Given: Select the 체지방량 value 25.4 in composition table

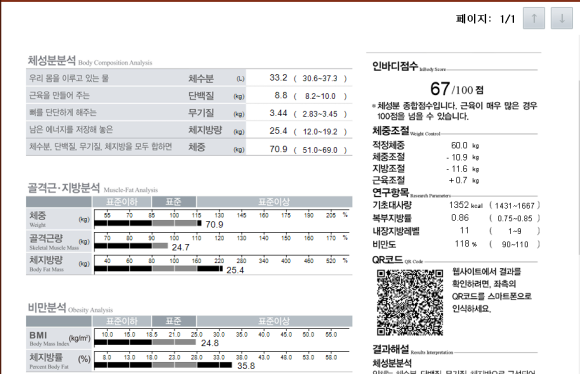Looking at the screenshot, I should 278,131.
